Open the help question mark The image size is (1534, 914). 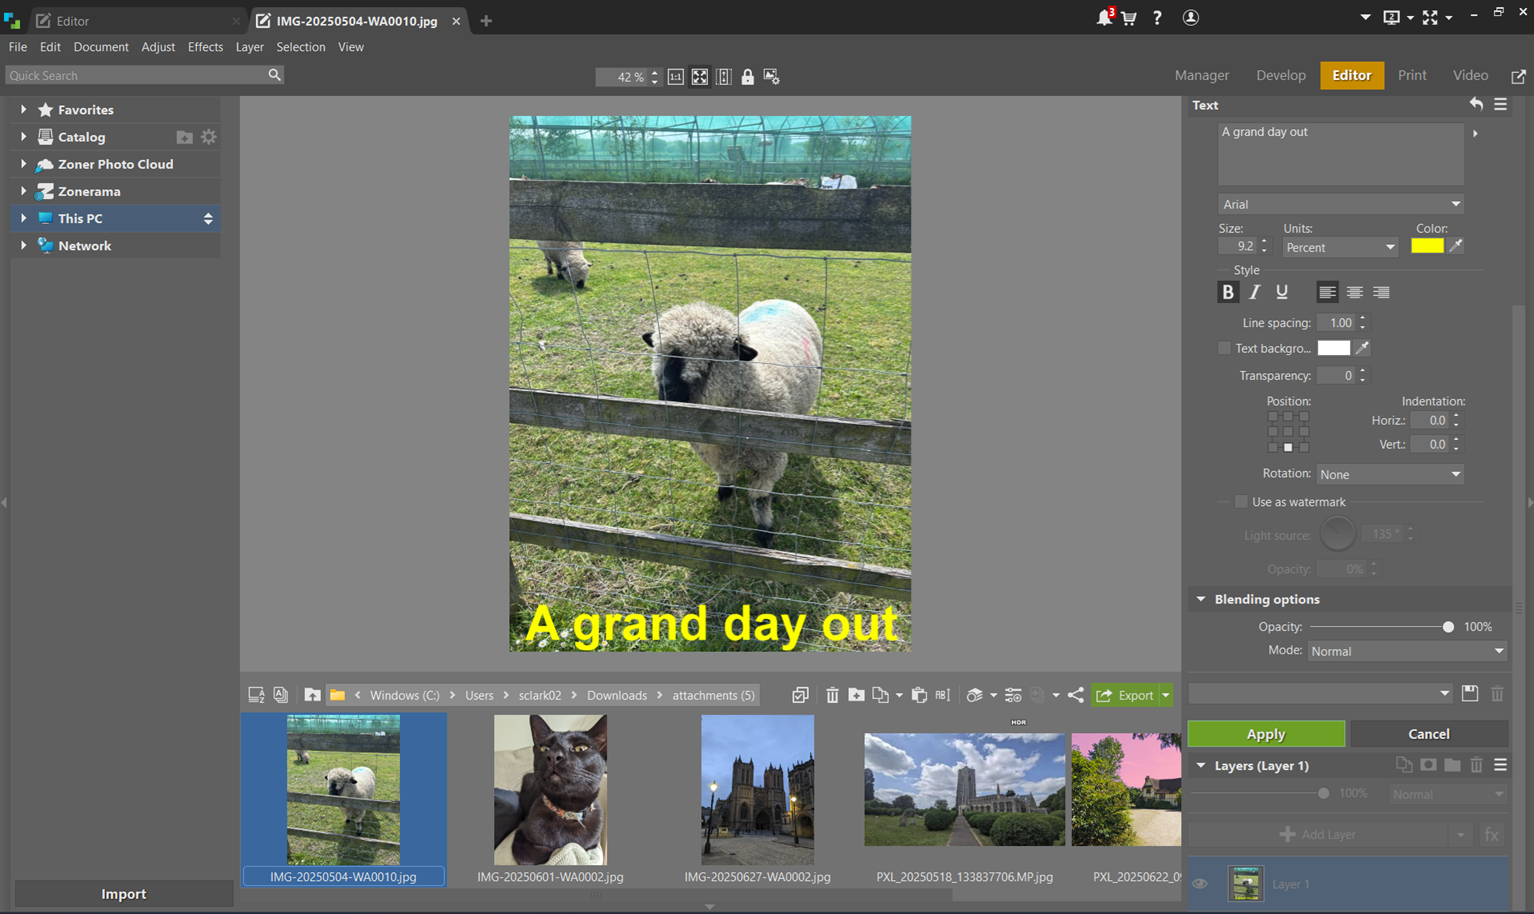(x=1157, y=18)
